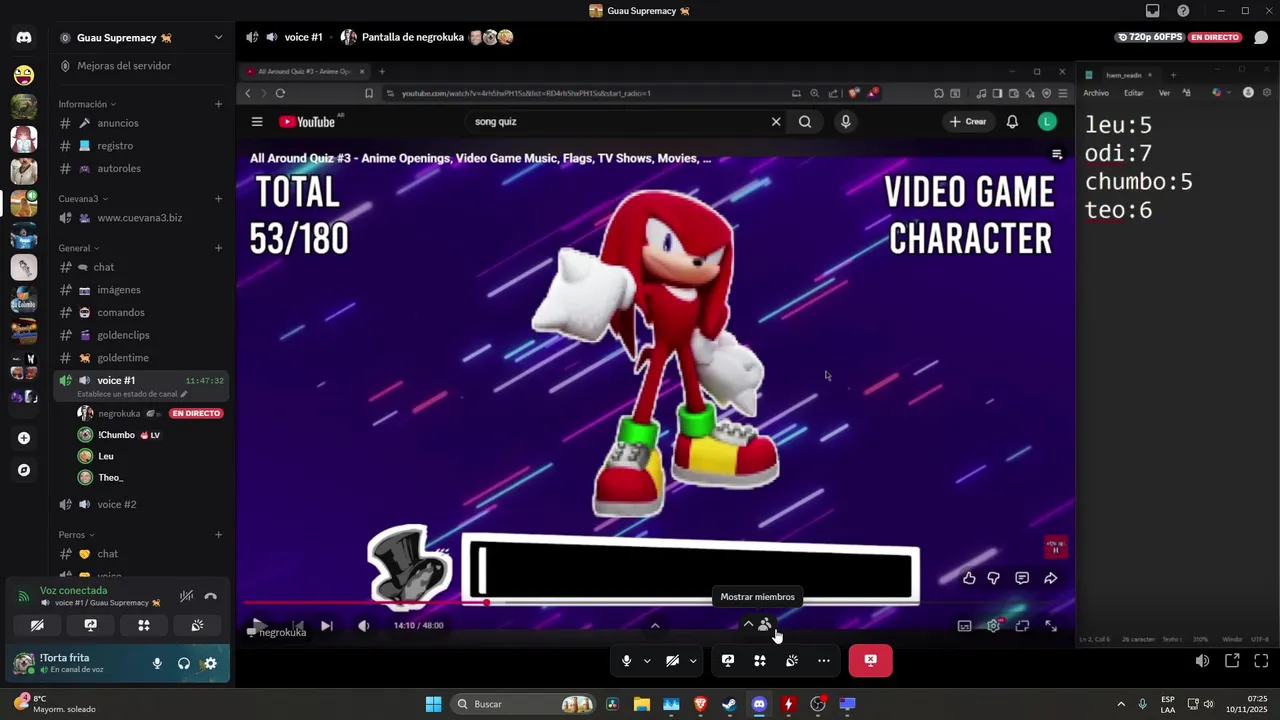Mute microphone in the call control bar
1280x720 pixels.
click(626, 661)
